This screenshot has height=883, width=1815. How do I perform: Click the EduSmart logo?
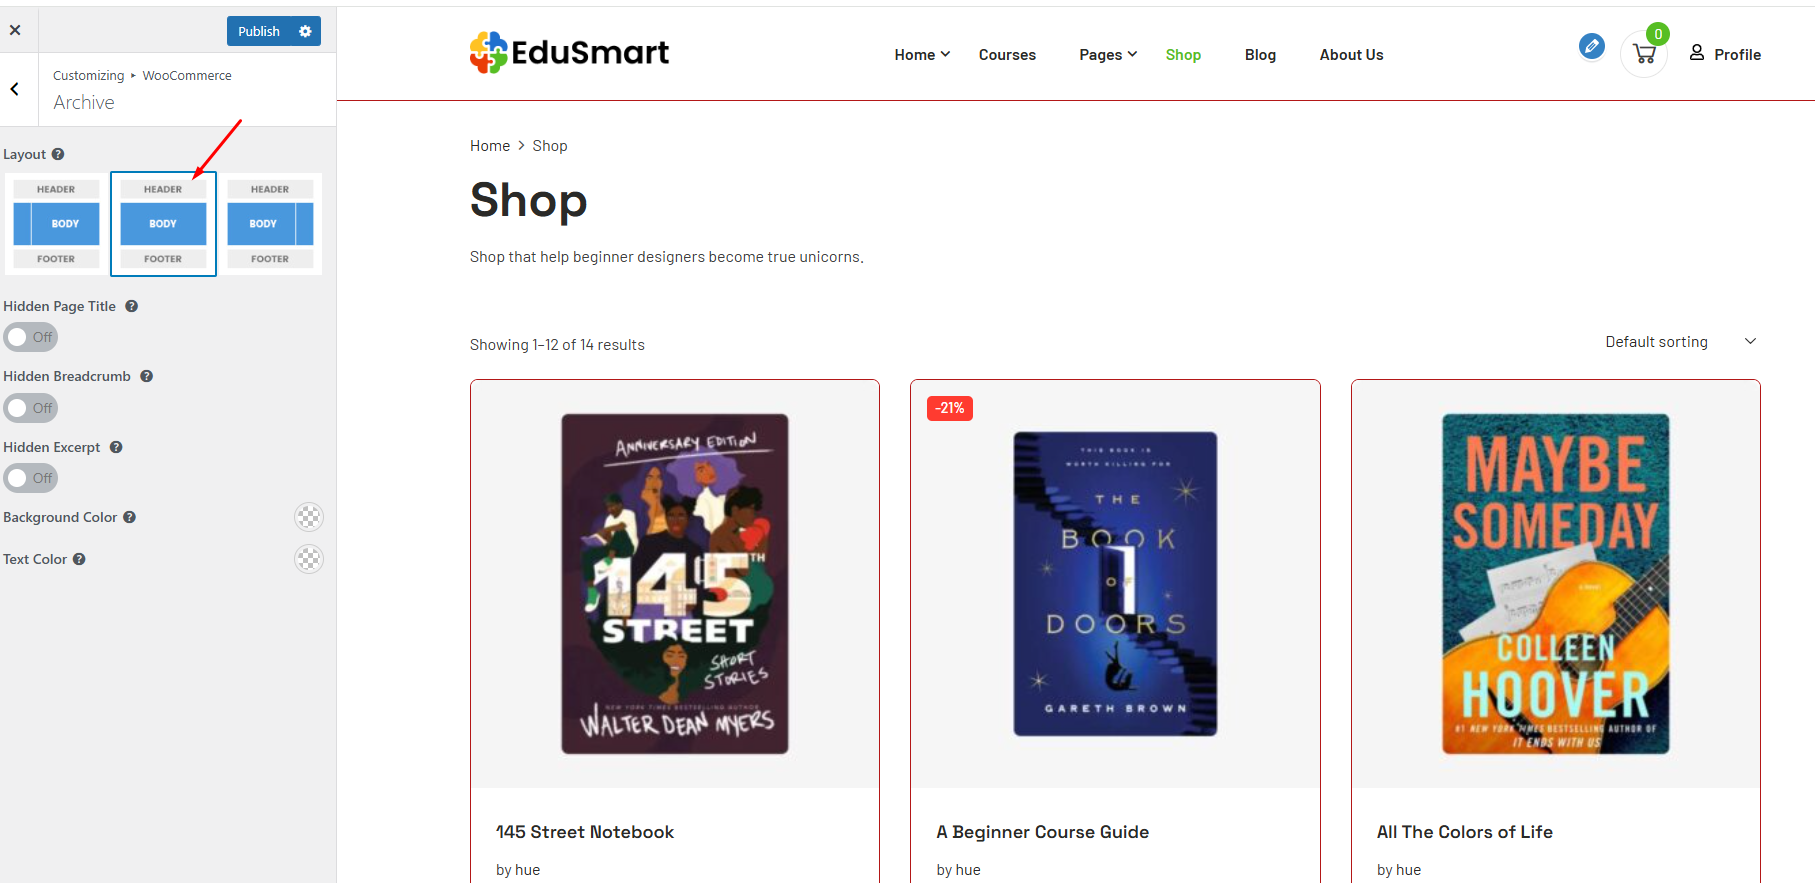(569, 53)
